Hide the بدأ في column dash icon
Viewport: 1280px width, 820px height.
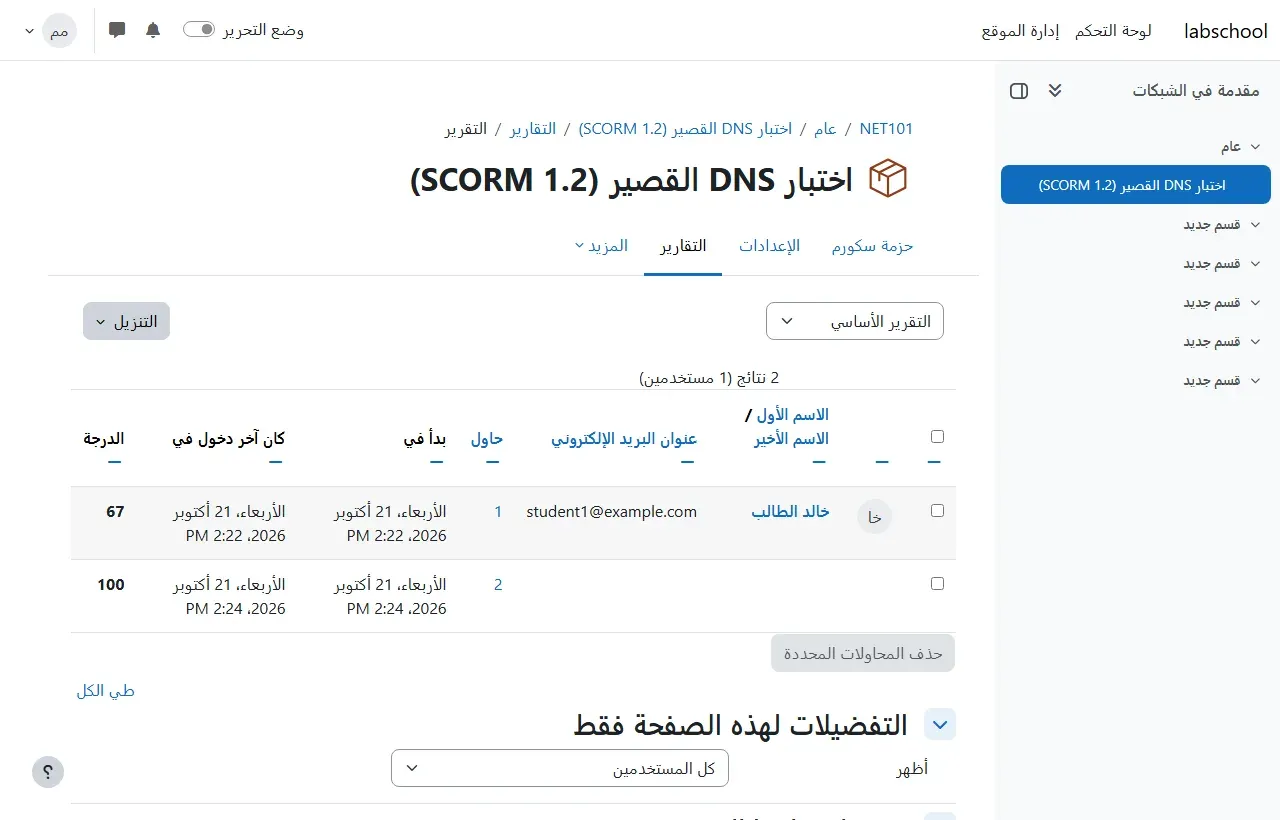(x=437, y=461)
